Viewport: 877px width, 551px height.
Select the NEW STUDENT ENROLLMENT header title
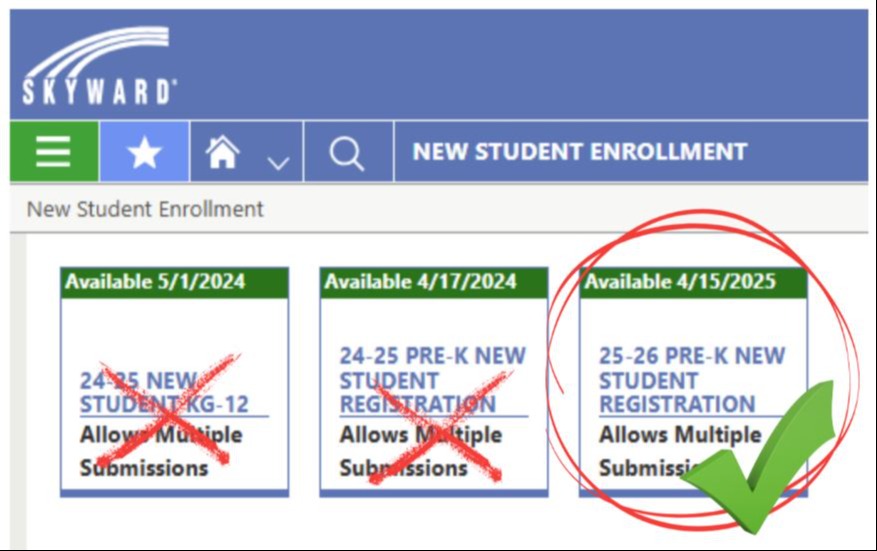(x=580, y=152)
